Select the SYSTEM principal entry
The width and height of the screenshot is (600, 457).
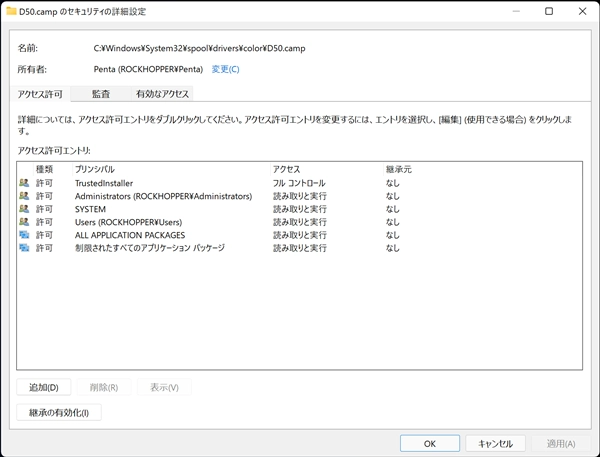299,209
